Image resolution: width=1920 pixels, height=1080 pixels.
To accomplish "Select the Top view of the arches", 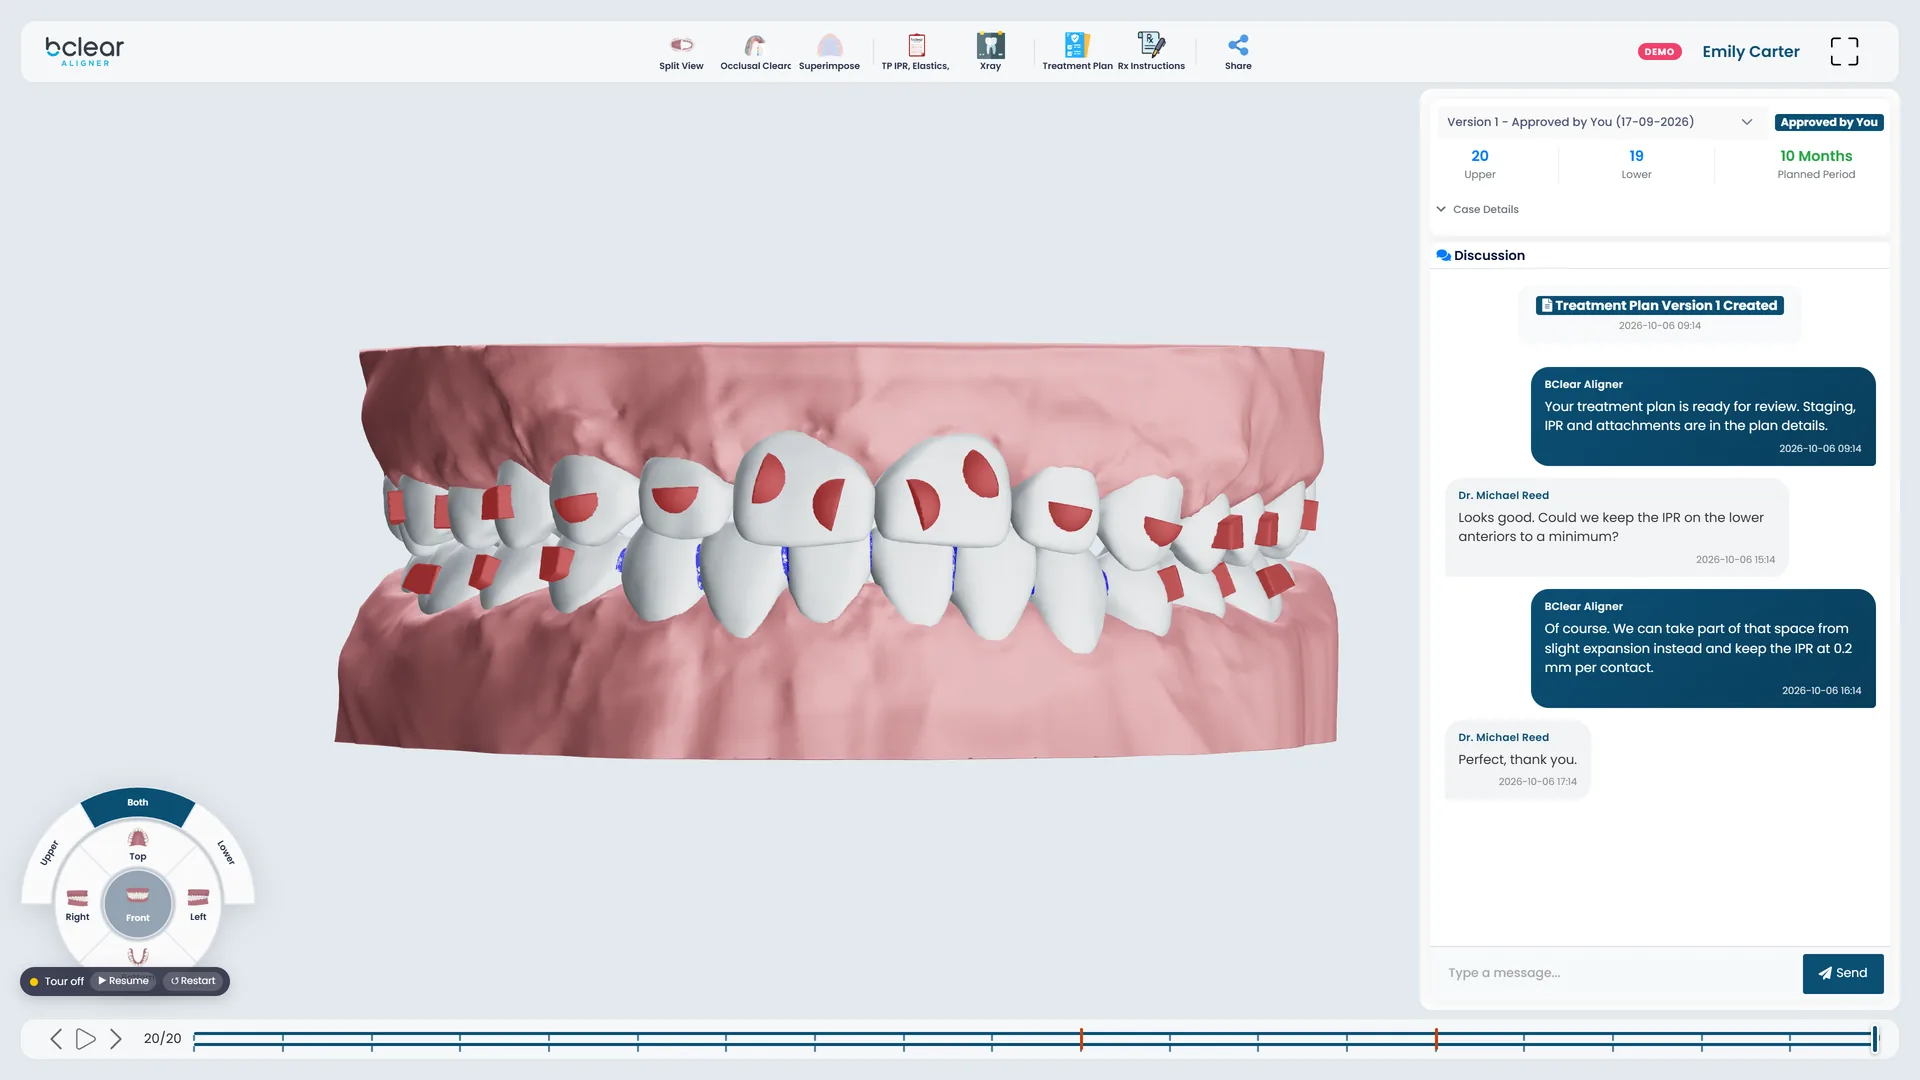I will (138, 844).
